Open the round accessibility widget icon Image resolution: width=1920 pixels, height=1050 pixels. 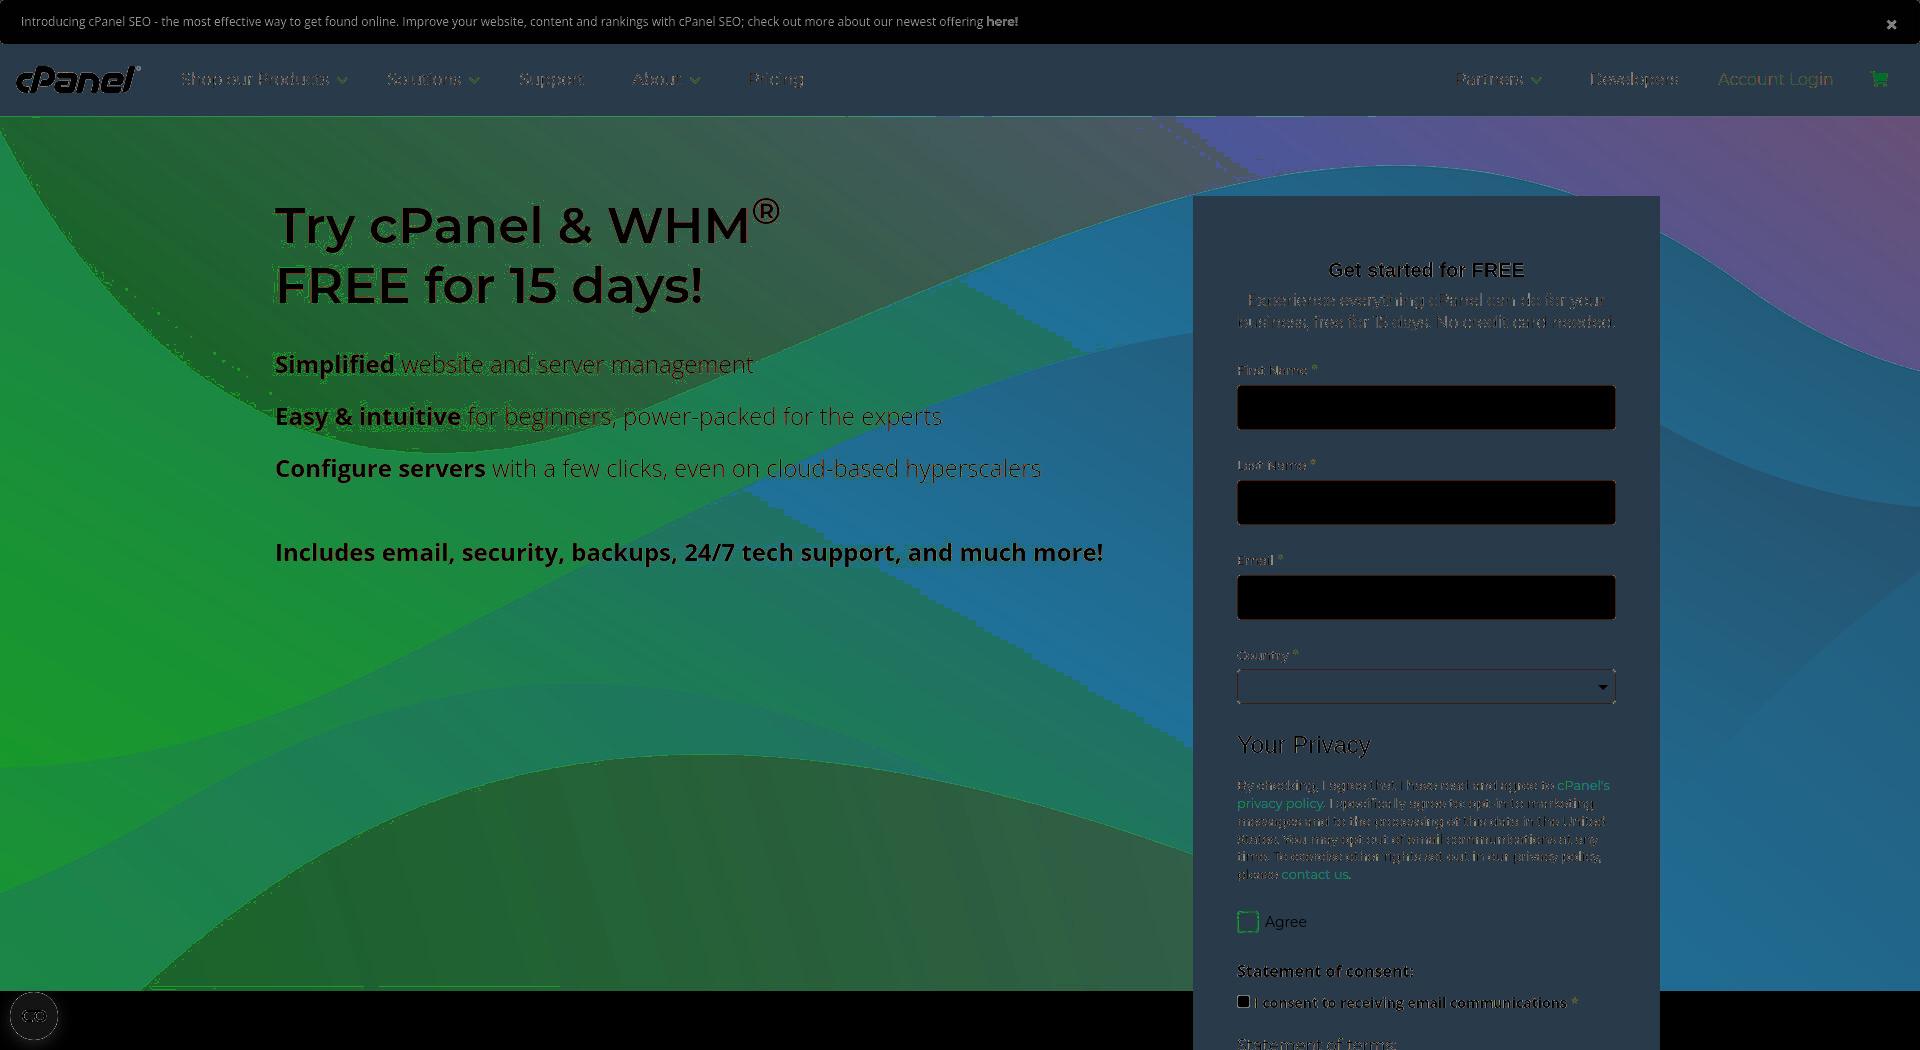click(34, 1016)
